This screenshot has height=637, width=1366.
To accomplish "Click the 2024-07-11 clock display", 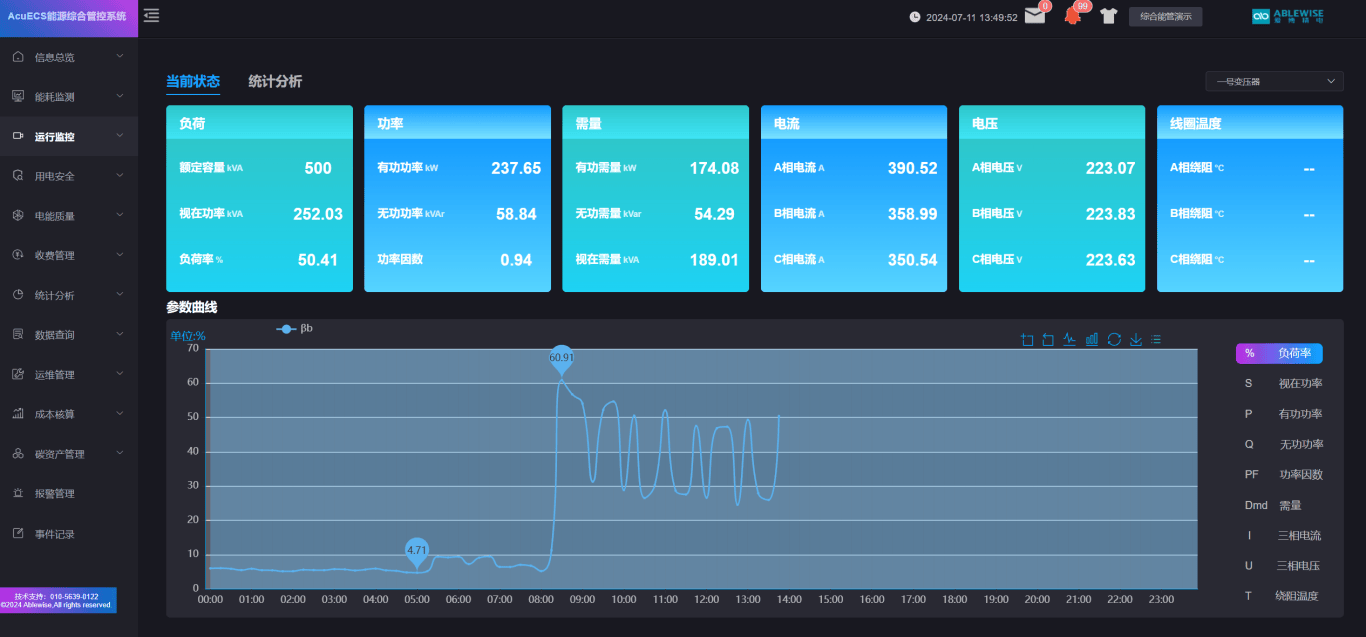I will [964, 17].
